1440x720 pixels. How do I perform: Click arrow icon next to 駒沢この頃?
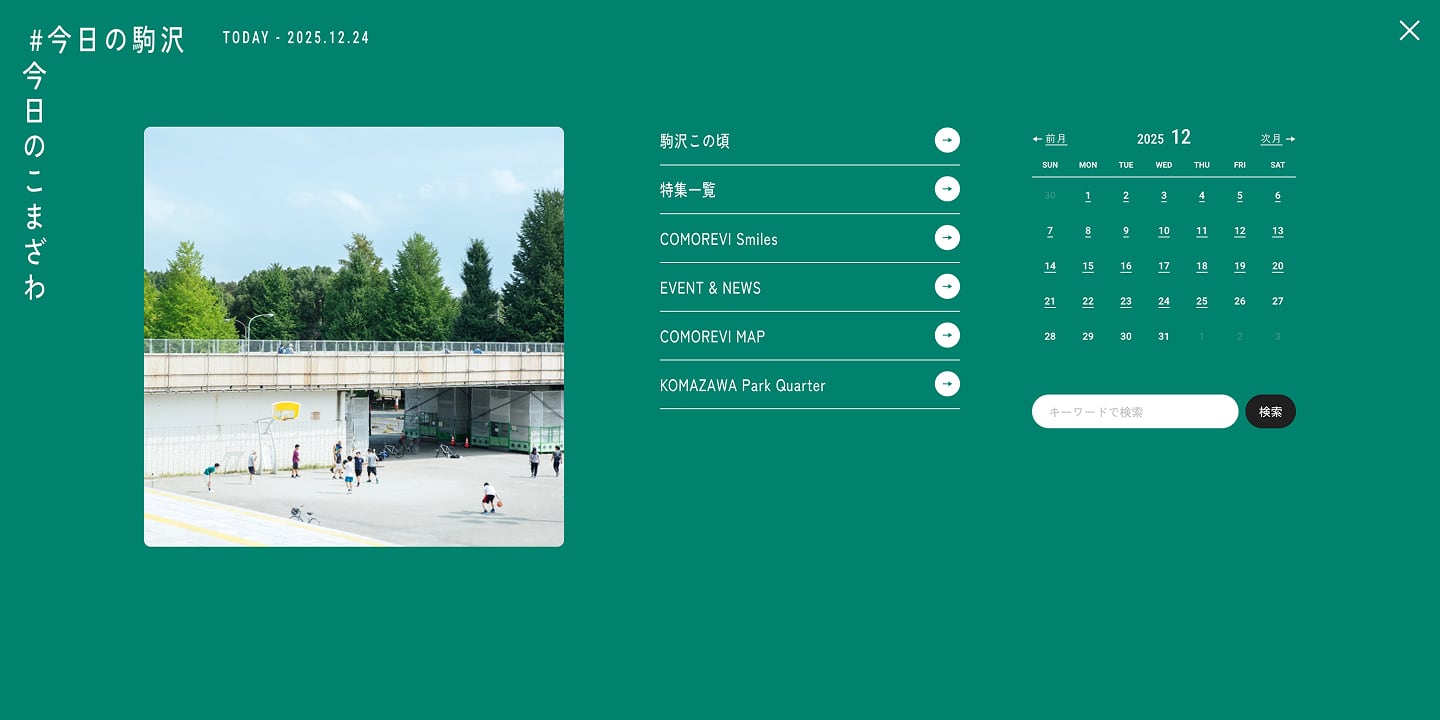pyautogui.click(x=946, y=140)
